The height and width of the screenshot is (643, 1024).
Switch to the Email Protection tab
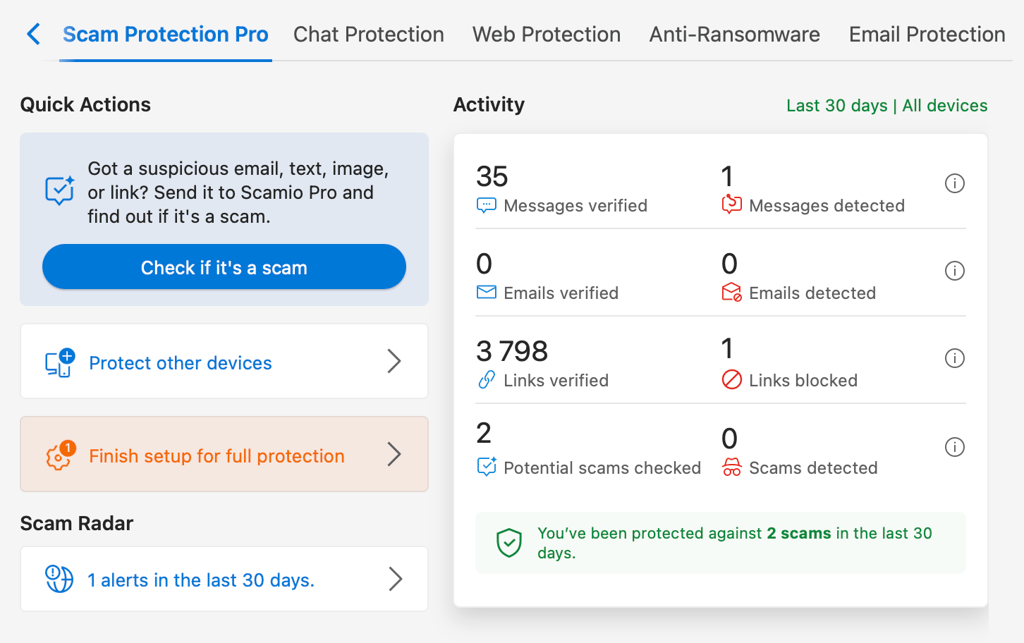[927, 34]
